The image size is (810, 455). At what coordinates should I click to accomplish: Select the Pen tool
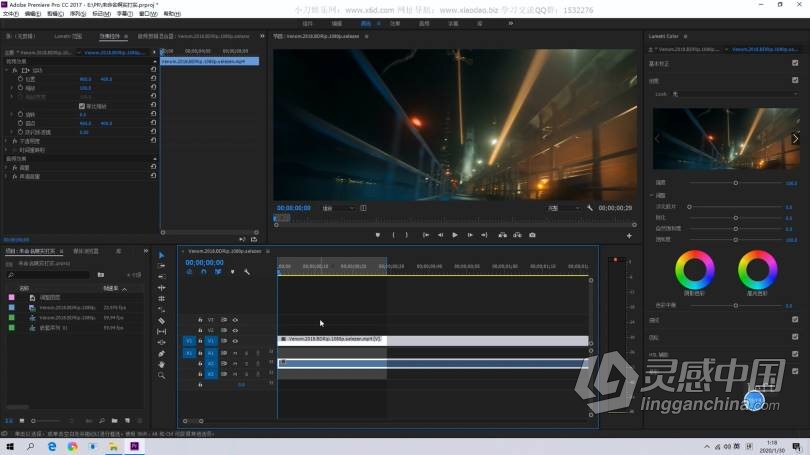click(161, 354)
